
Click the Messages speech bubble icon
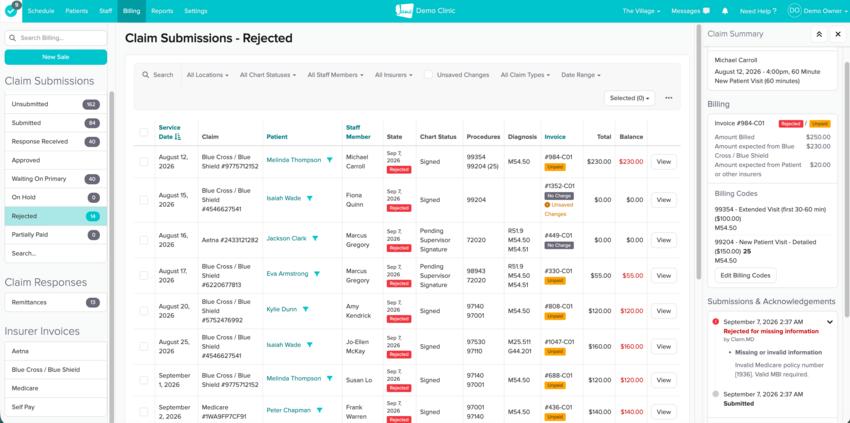point(706,11)
